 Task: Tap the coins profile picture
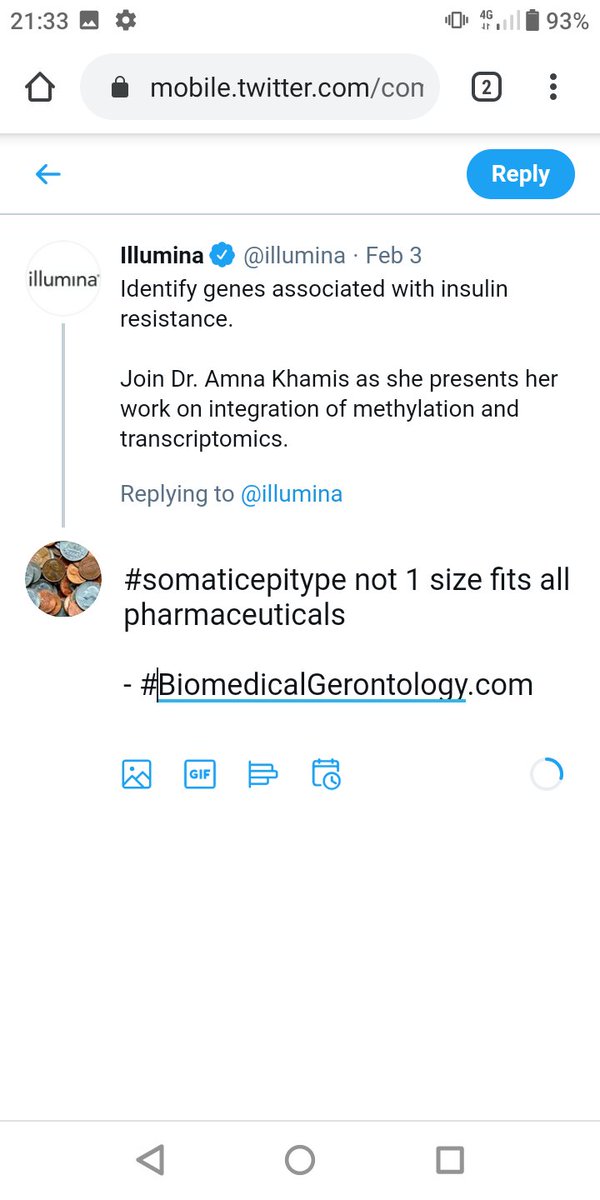click(63, 579)
